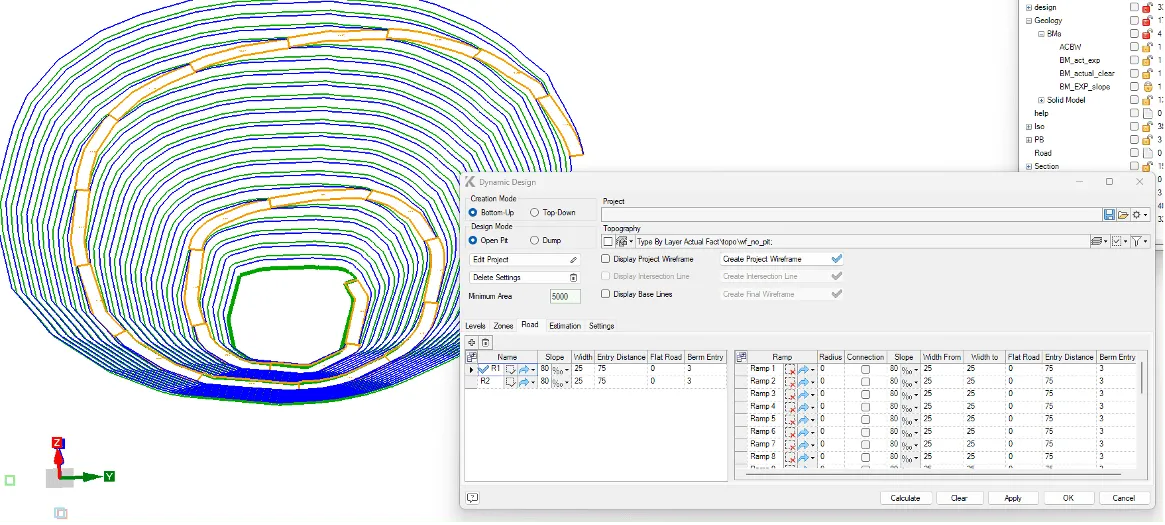Select the Dump design mode

[534, 241]
